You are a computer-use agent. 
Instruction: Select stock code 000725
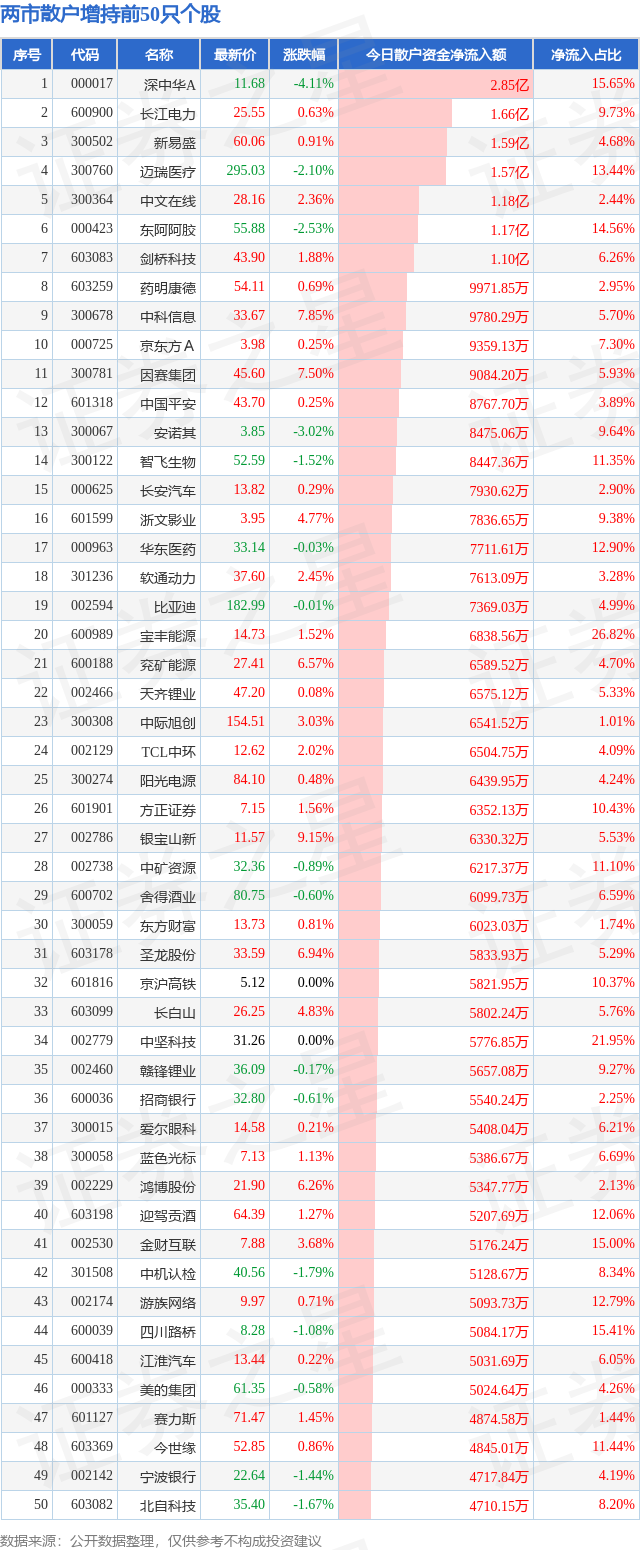pyautogui.click(x=92, y=345)
